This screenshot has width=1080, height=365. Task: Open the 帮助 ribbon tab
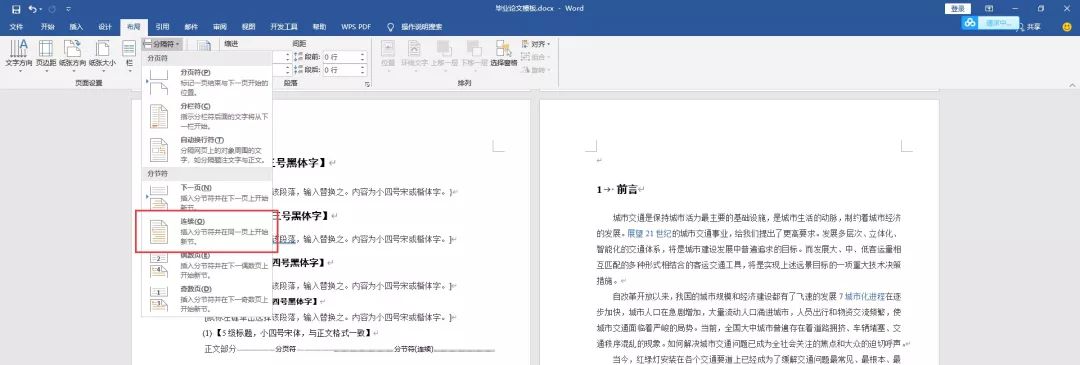tap(320, 27)
